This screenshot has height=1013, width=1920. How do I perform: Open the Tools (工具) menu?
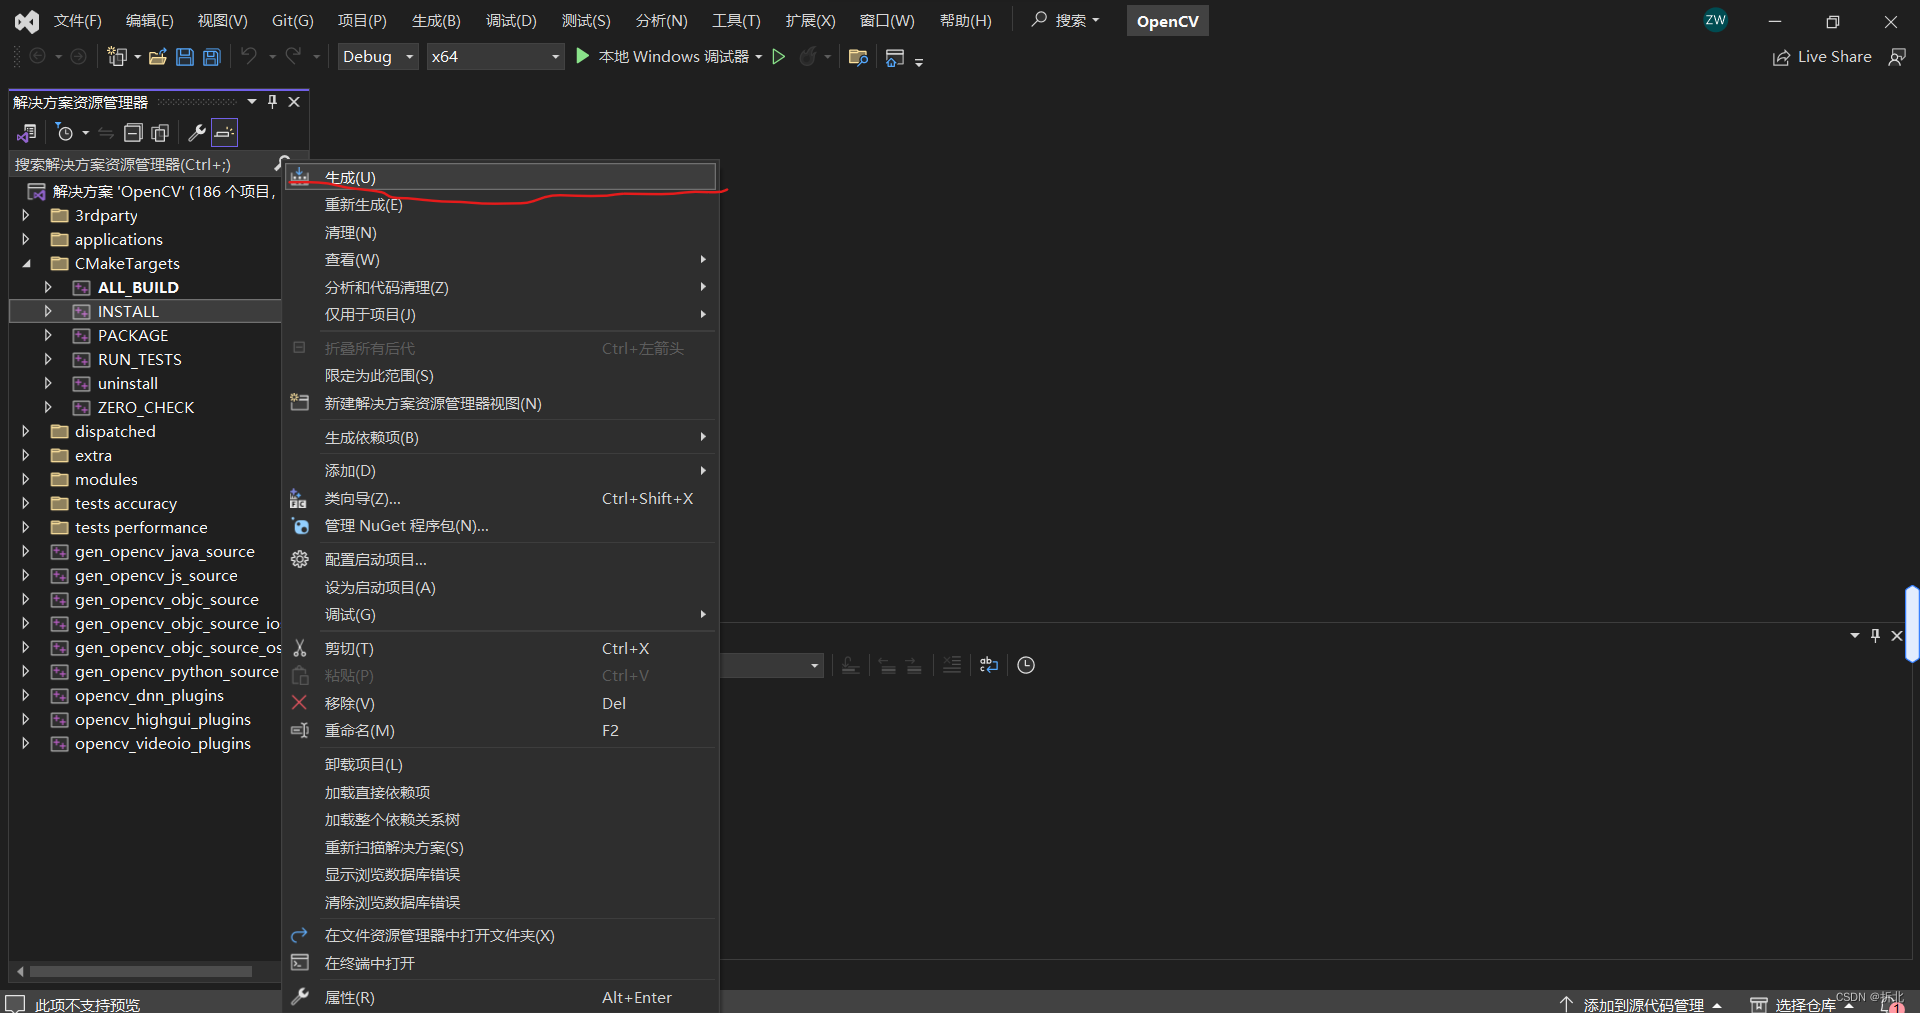[x=736, y=20]
